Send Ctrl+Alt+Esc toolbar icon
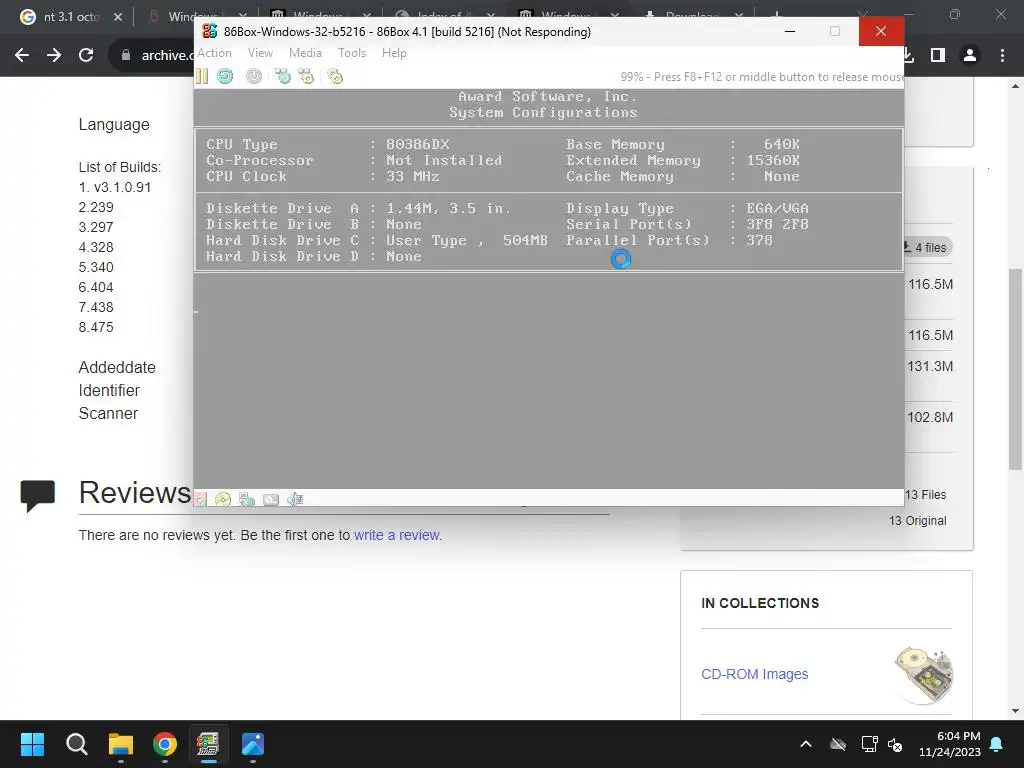This screenshot has height=768, width=1024. [306, 76]
